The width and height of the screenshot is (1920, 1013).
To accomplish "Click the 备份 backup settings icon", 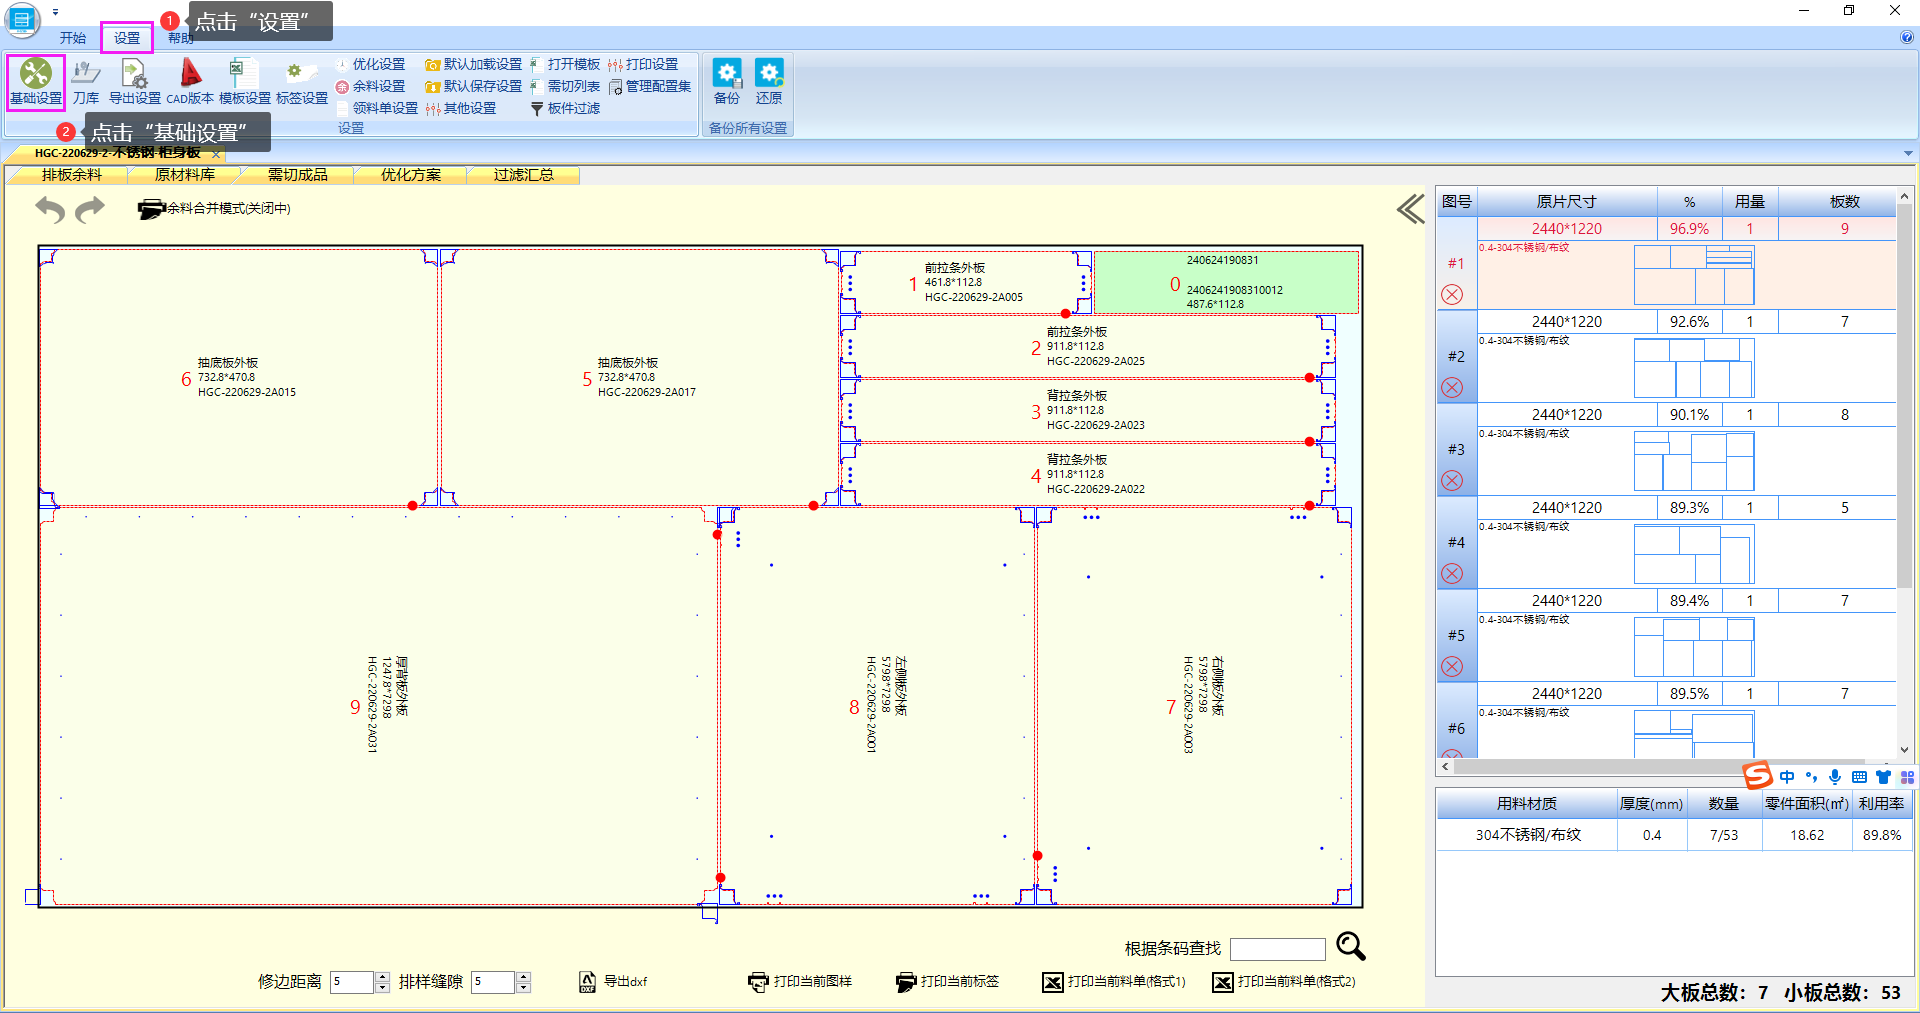I will click(x=727, y=82).
